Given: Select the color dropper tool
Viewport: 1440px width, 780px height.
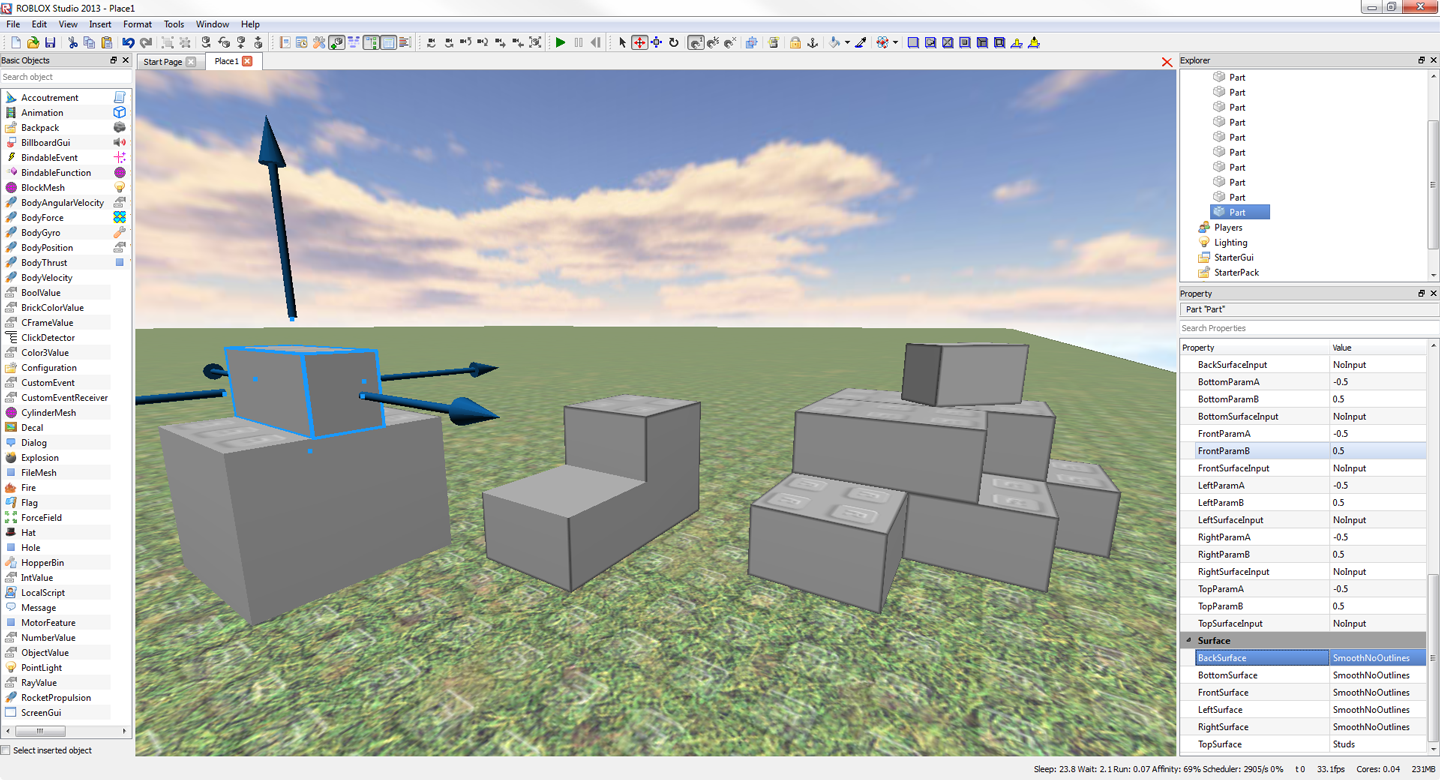Looking at the screenshot, I should pos(861,43).
